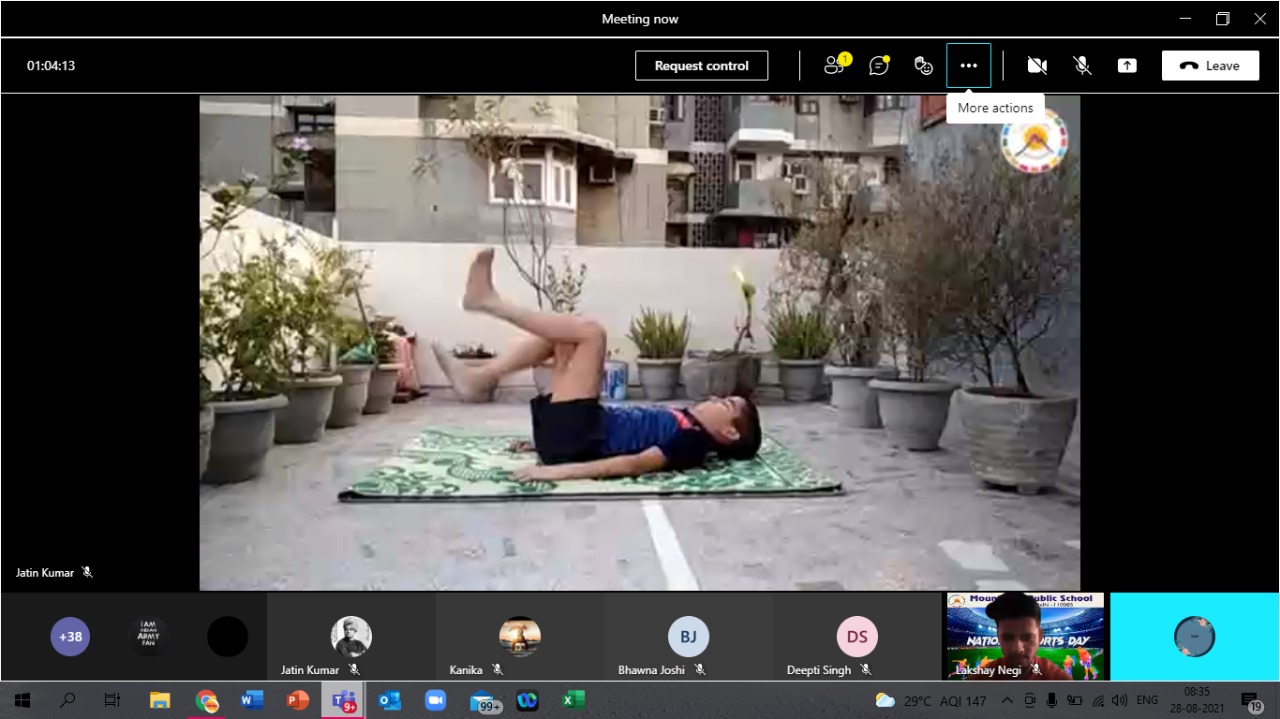Image resolution: width=1280 pixels, height=719 pixels.
Task: Open the More actions menu
Action: [968, 66]
